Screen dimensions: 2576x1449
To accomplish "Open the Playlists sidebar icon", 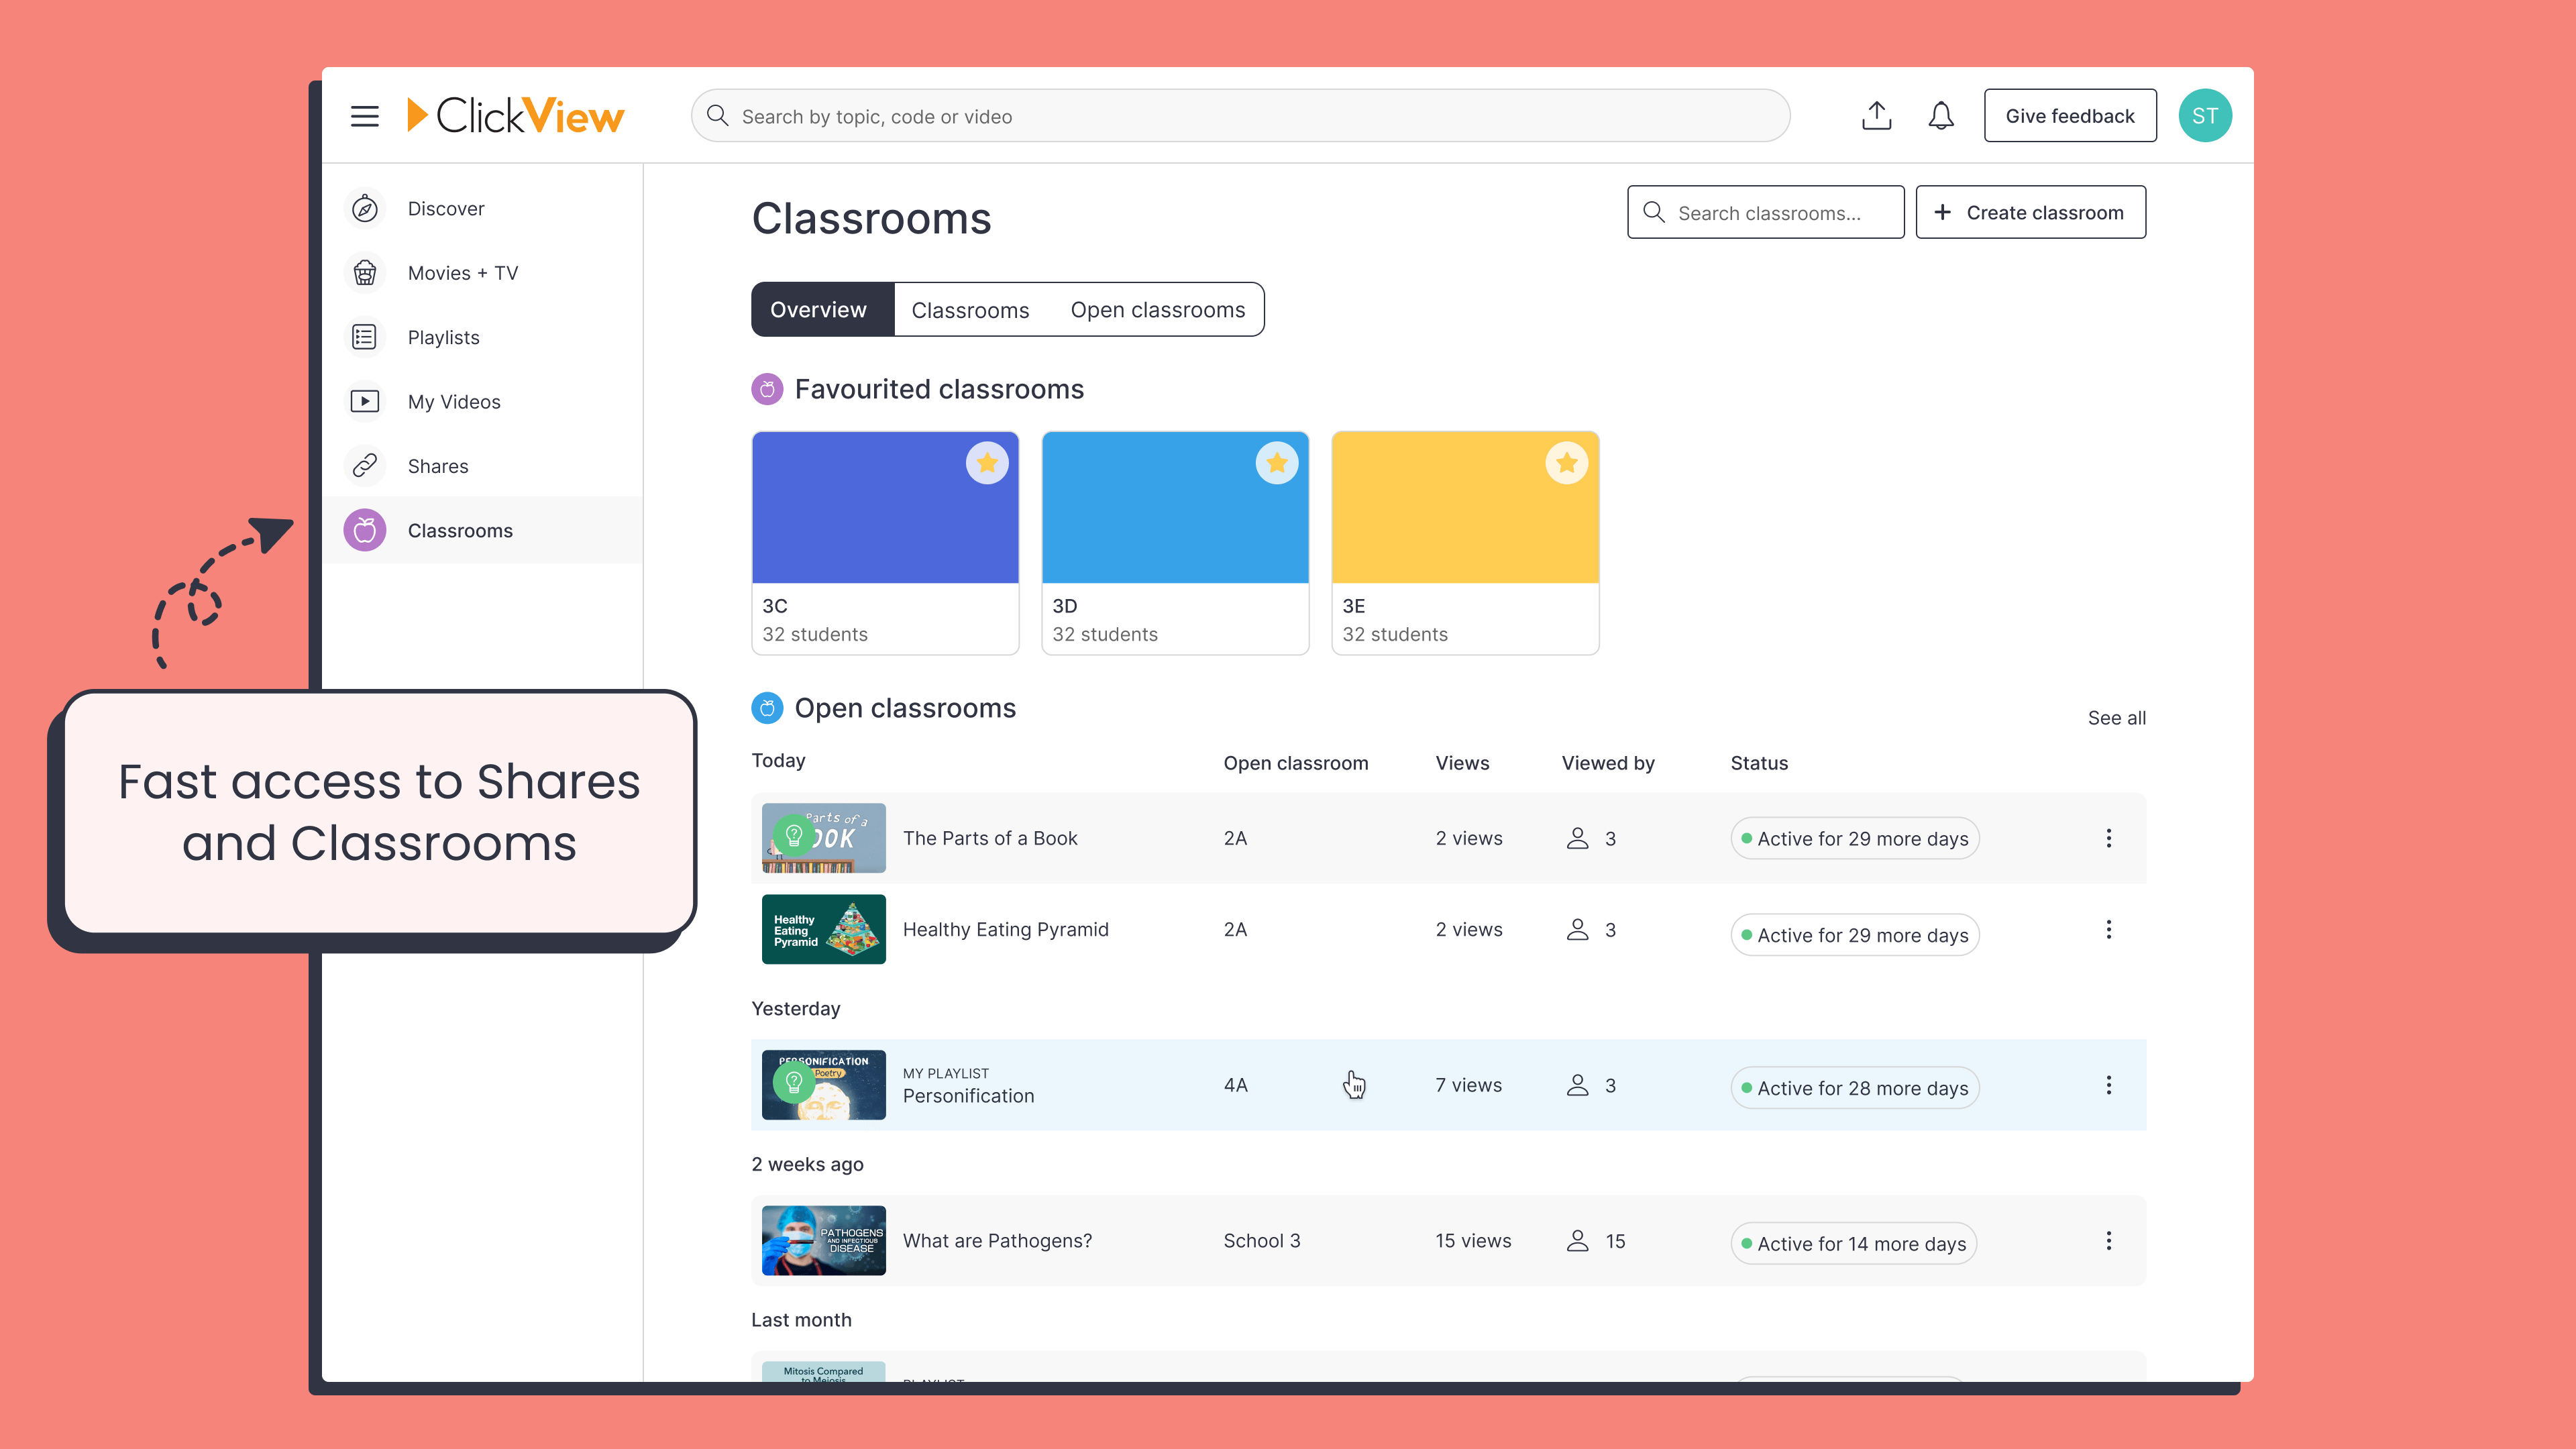I will point(365,337).
